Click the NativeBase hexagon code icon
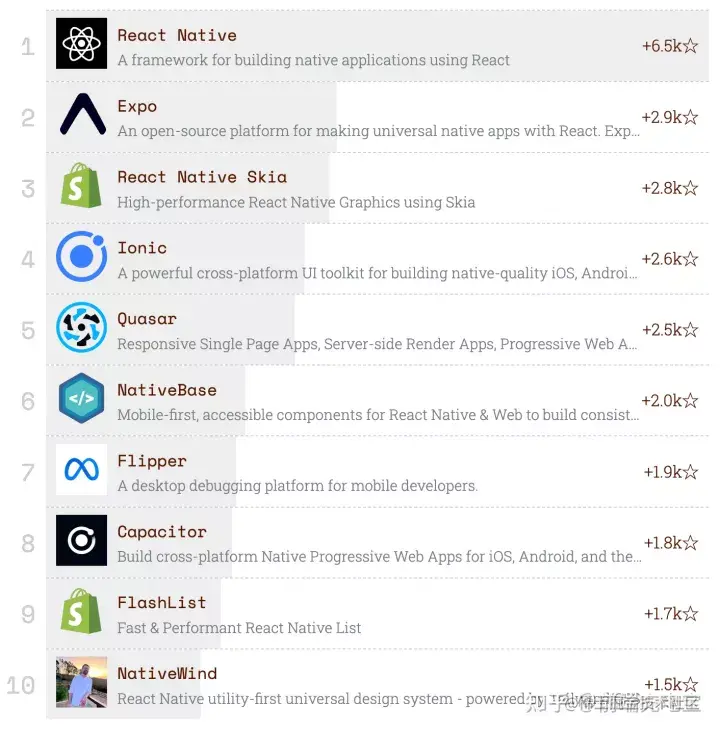The height and width of the screenshot is (732, 720). click(81, 398)
